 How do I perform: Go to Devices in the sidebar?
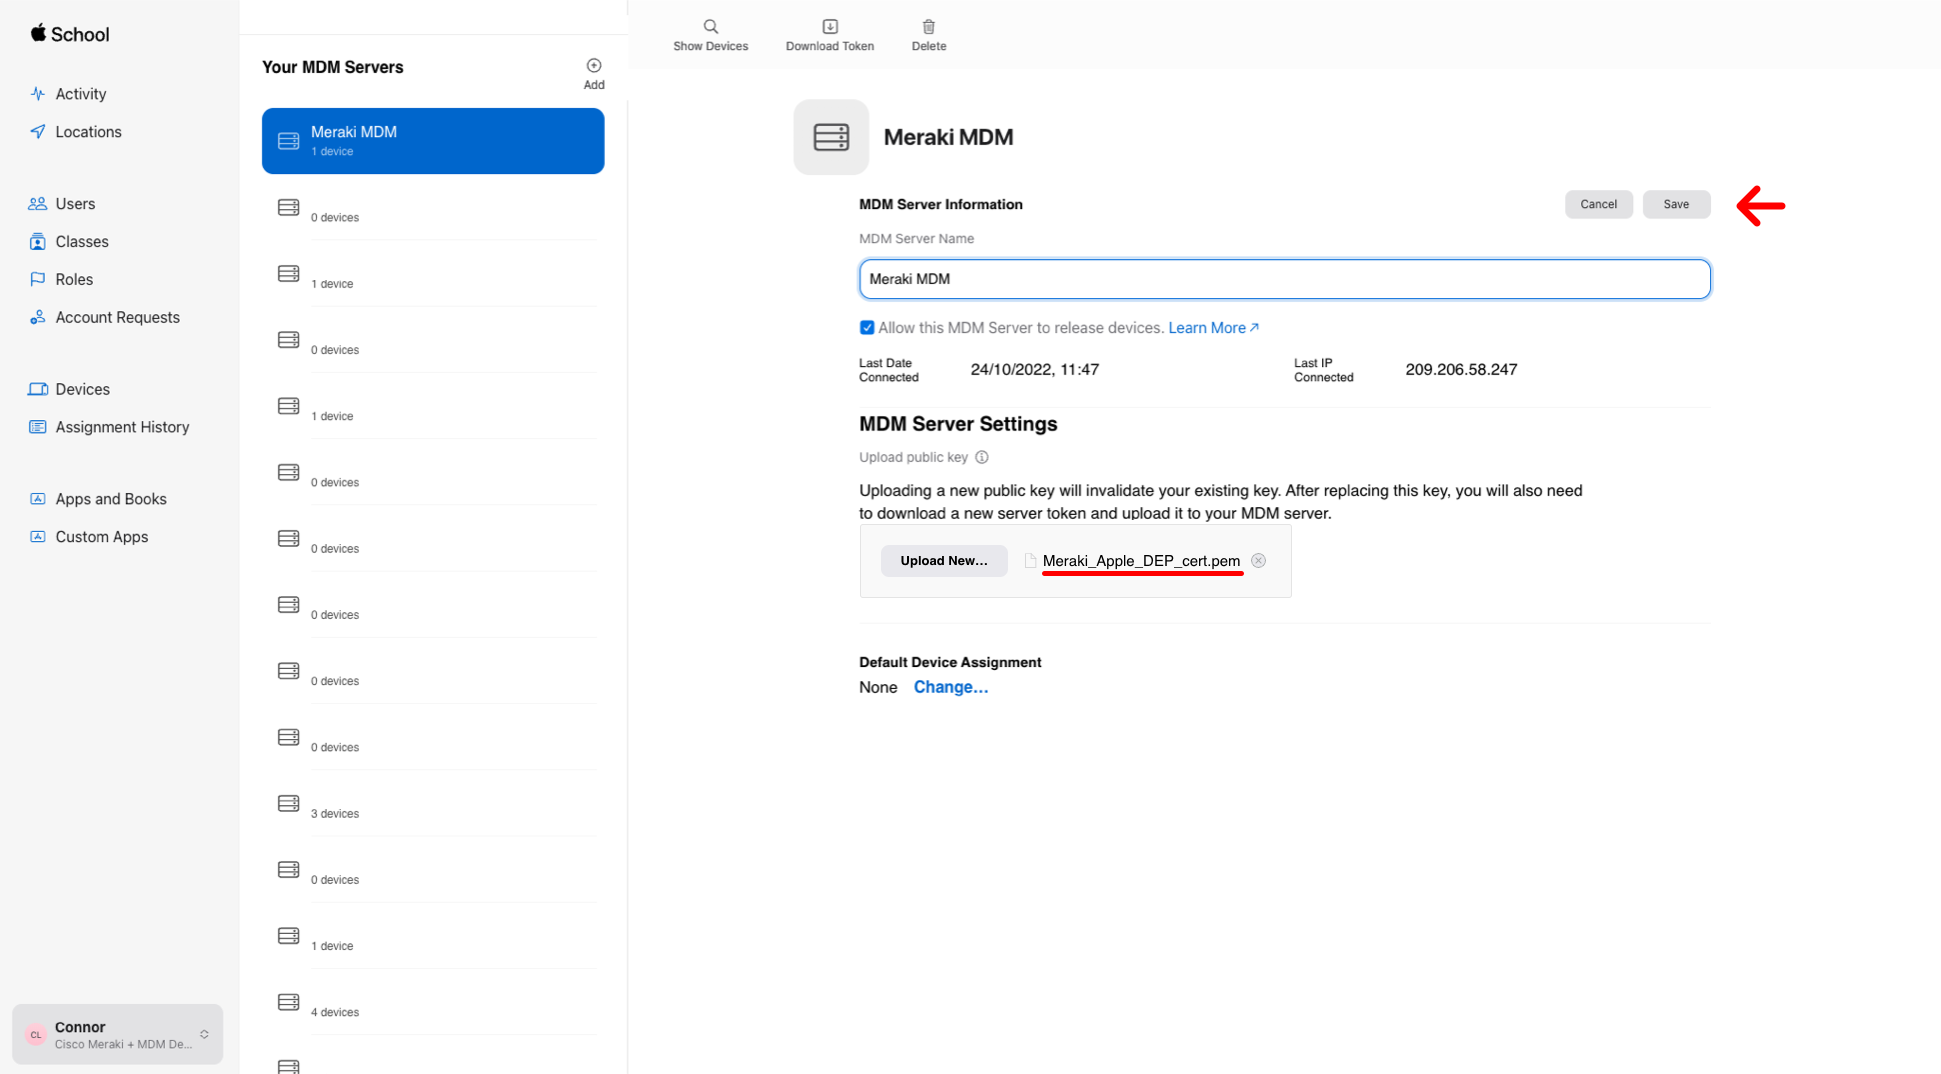point(82,389)
